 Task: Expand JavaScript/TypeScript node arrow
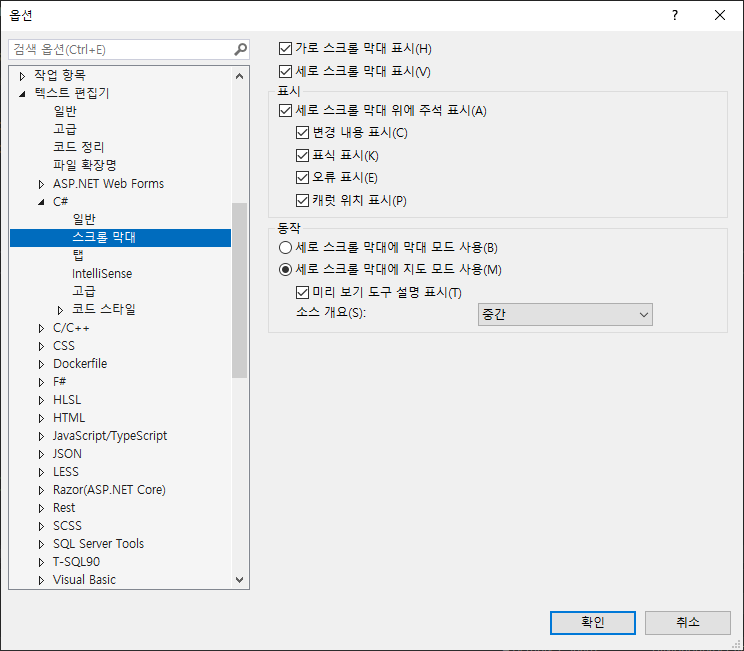click(x=41, y=437)
